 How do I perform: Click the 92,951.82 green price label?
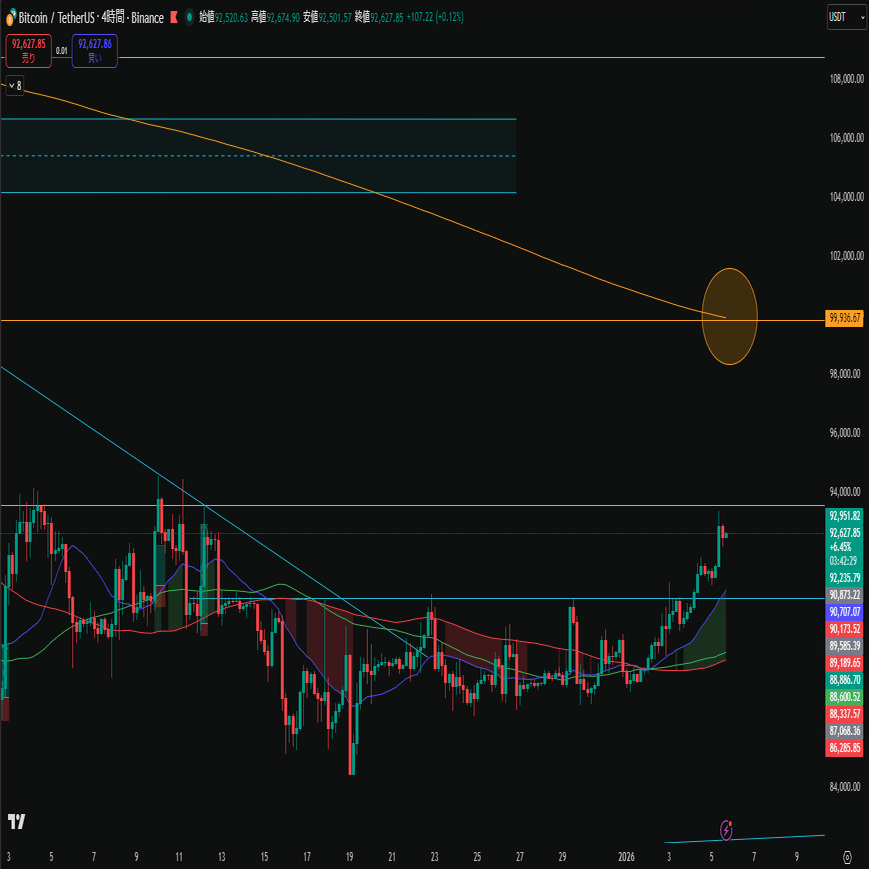[x=844, y=516]
